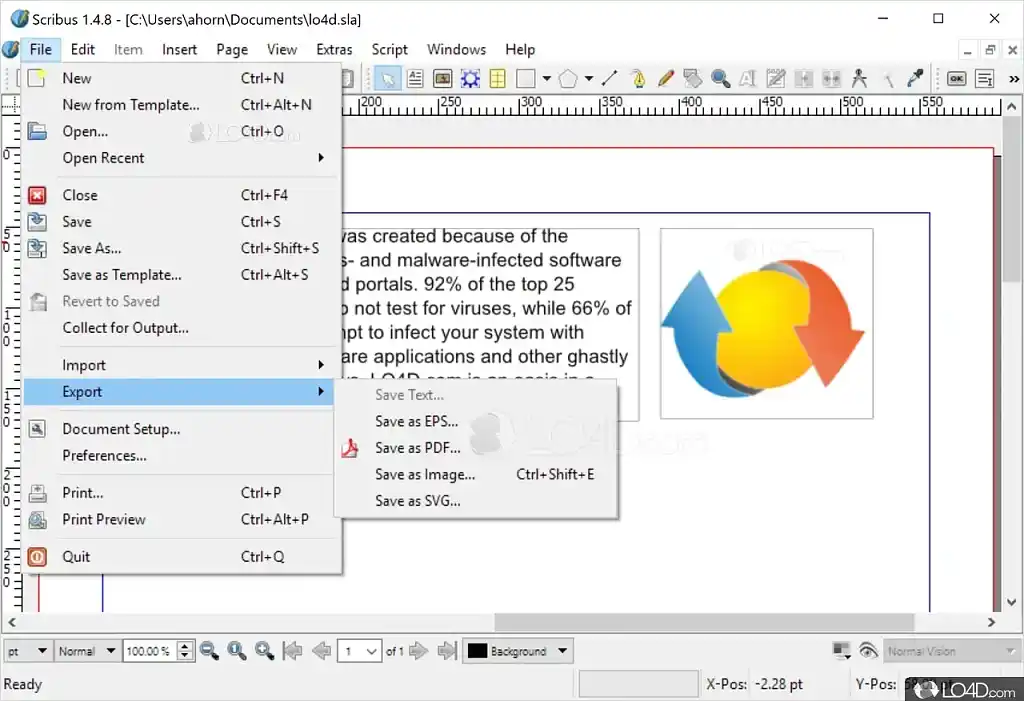Image resolution: width=1024 pixels, height=701 pixels.
Task: Expand the polygon tool dropdown arrow
Action: [588, 79]
